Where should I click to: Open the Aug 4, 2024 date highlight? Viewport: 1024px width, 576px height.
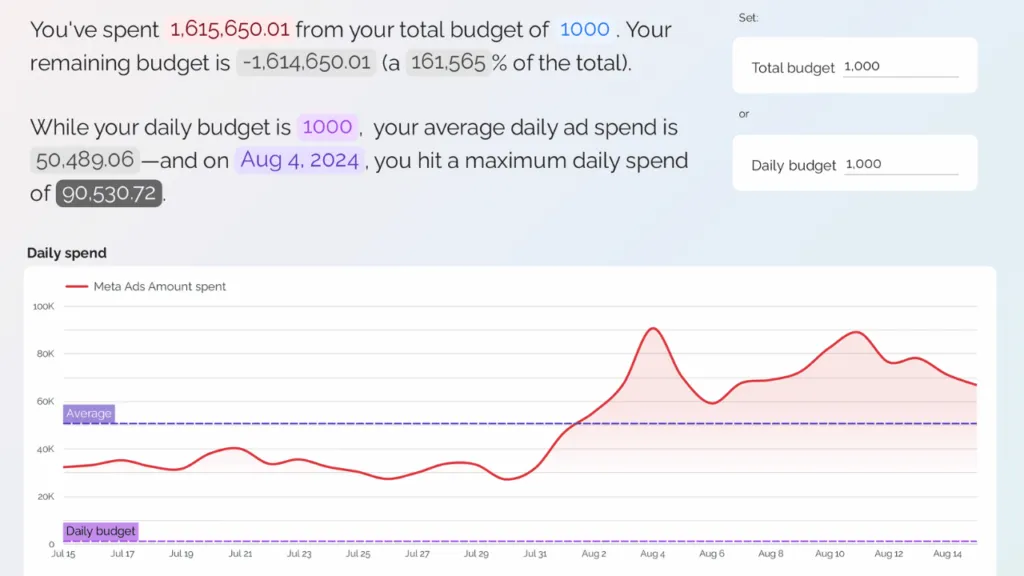299,160
